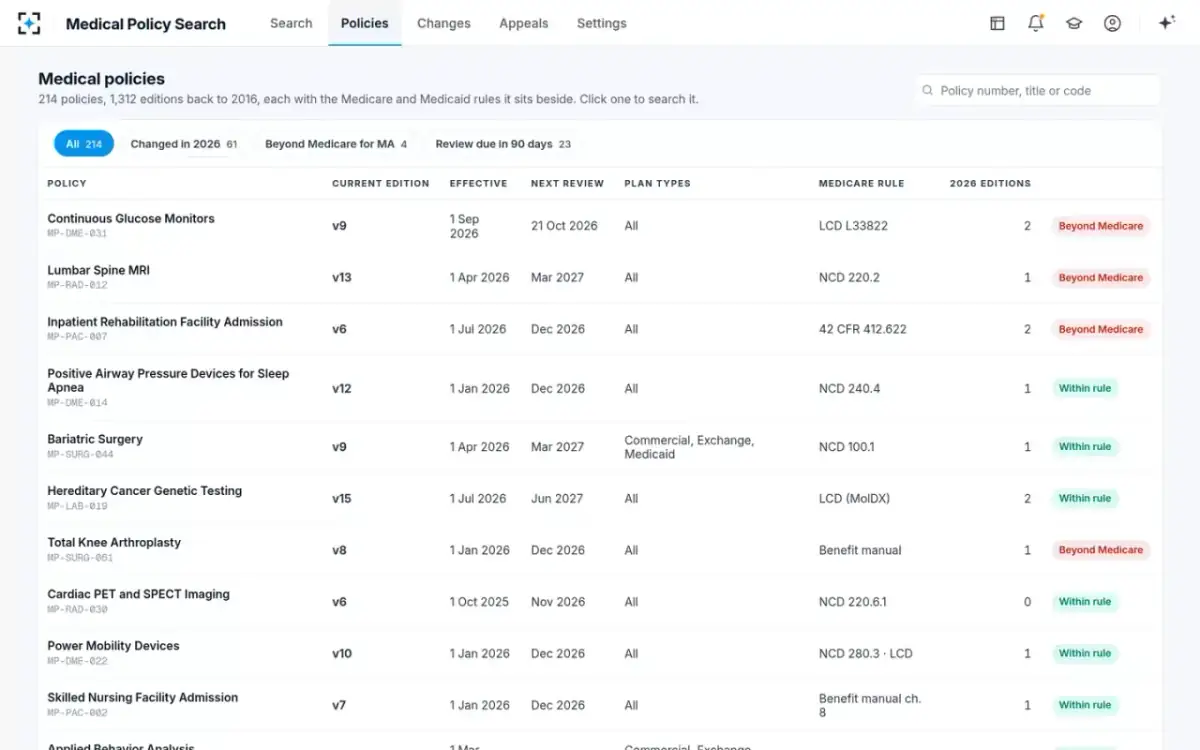Open Skilled Nursing Facility Admission policy
The width and height of the screenshot is (1200, 750).
[143, 697]
